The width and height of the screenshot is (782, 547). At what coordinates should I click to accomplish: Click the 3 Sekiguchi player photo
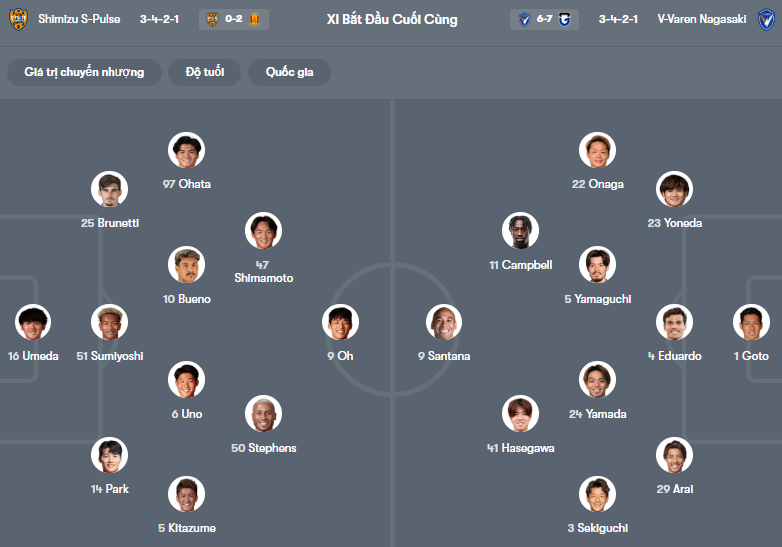click(x=597, y=494)
